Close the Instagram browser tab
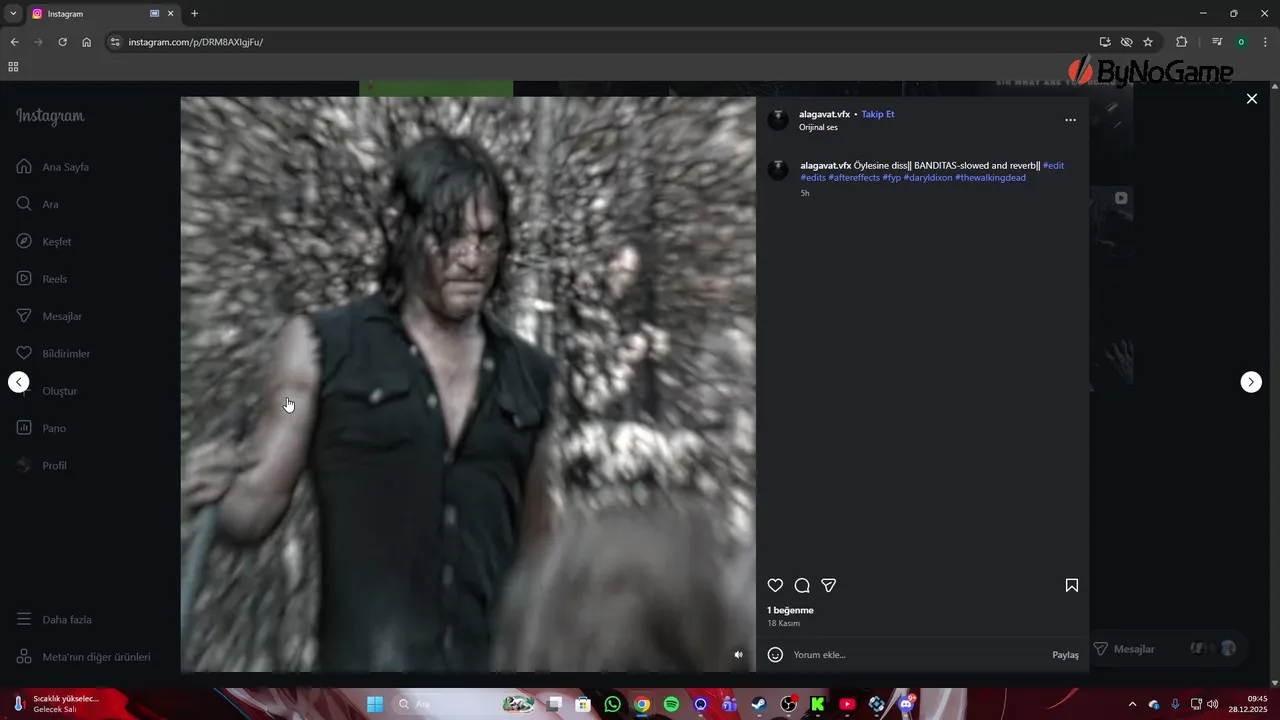 170,14
